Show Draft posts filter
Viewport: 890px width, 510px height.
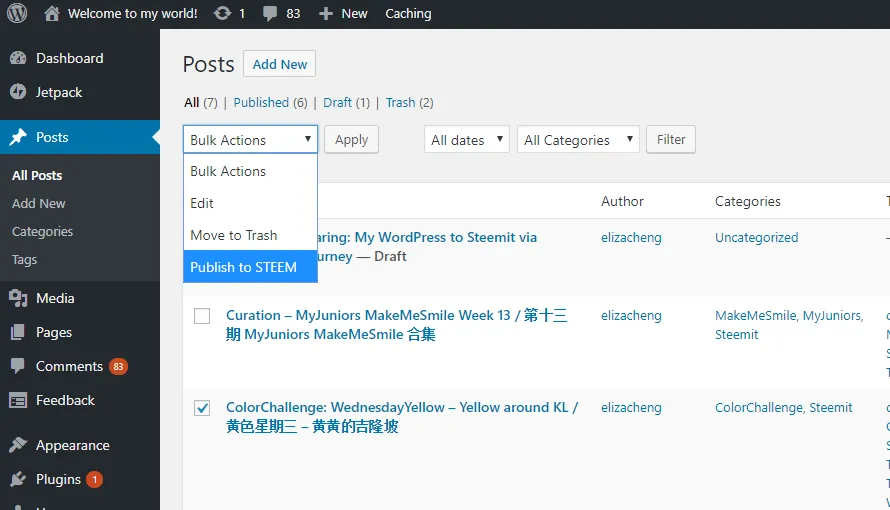pyautogui.click(x=337, y=103)
